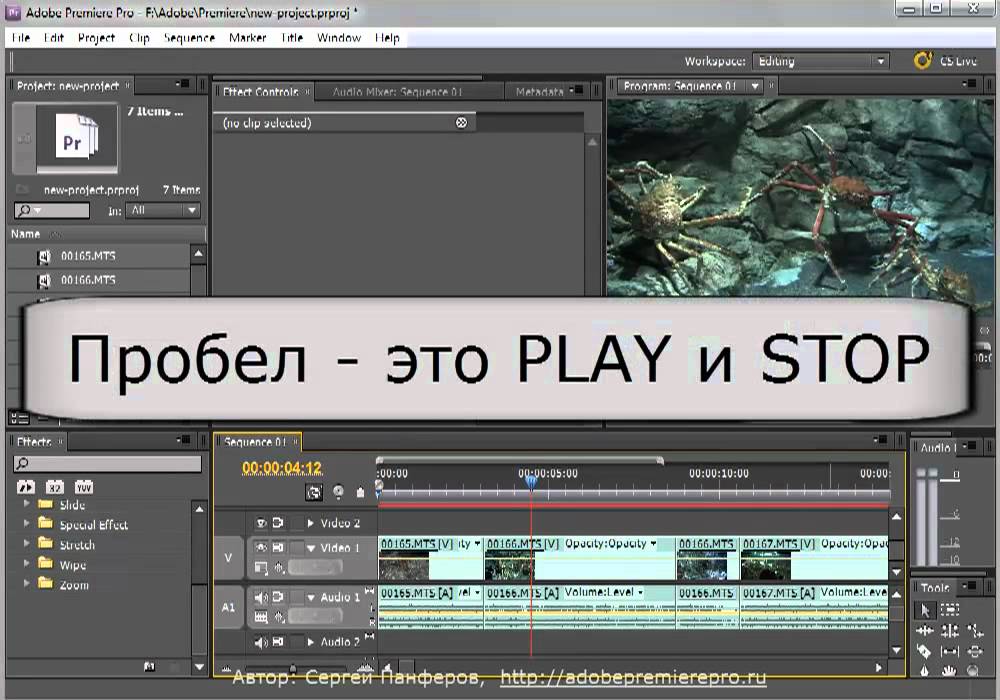
Task: Toggle Sync Lock on Audio 2 track
Action: coord(278,642)
